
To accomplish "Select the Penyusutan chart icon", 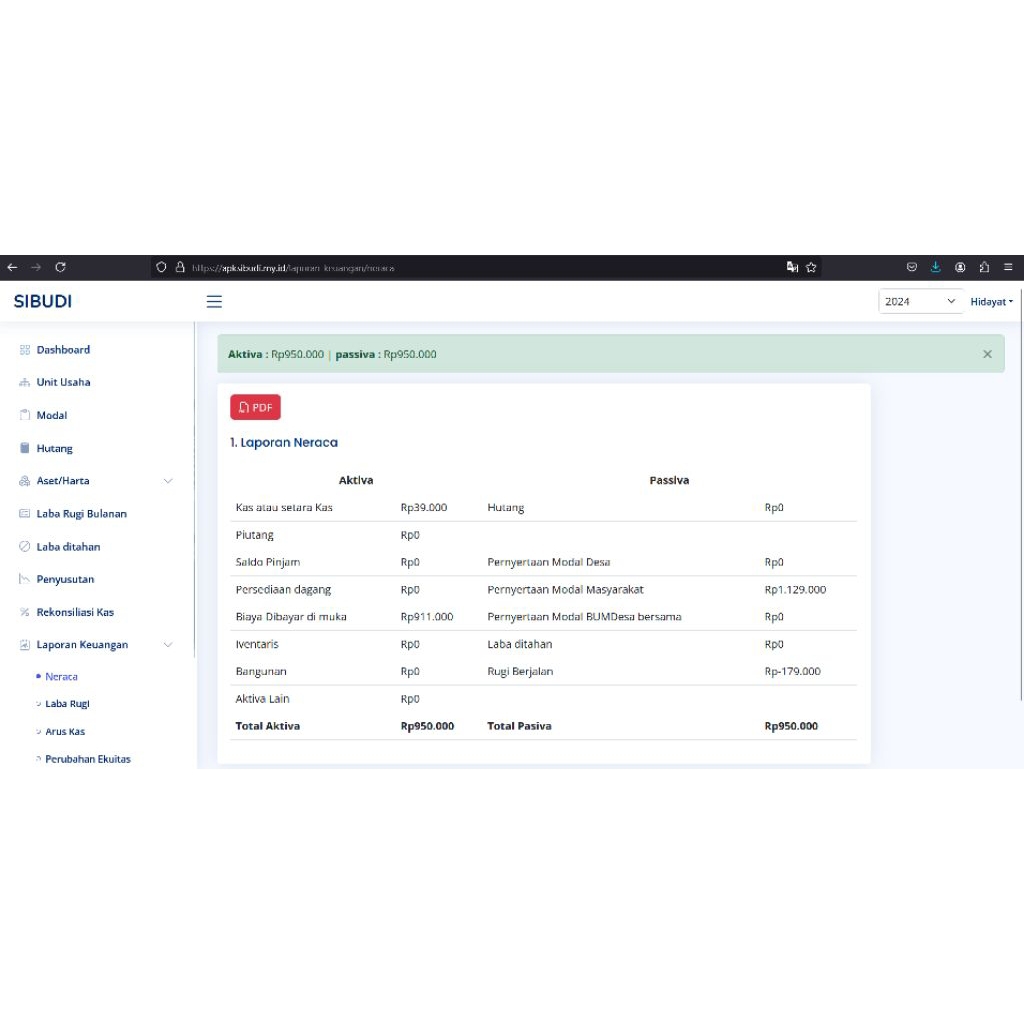I will point(24,579).
